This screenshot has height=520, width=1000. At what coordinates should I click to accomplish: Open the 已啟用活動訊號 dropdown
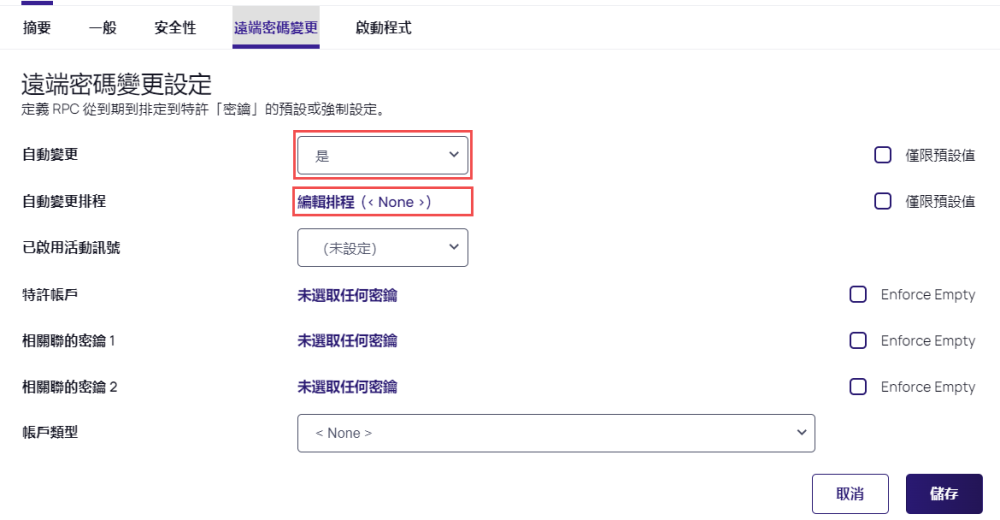[383, 248]
